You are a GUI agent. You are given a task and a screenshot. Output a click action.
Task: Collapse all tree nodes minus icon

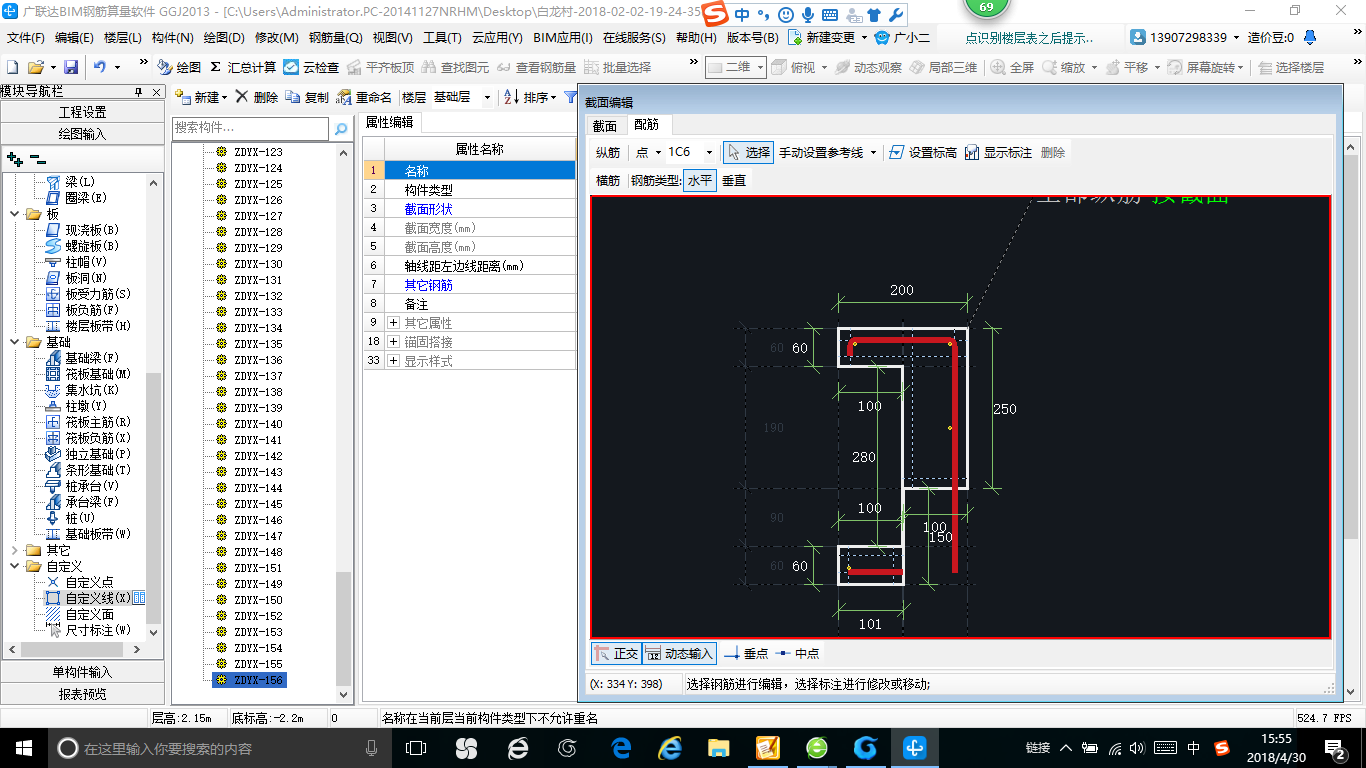[37, 159]
